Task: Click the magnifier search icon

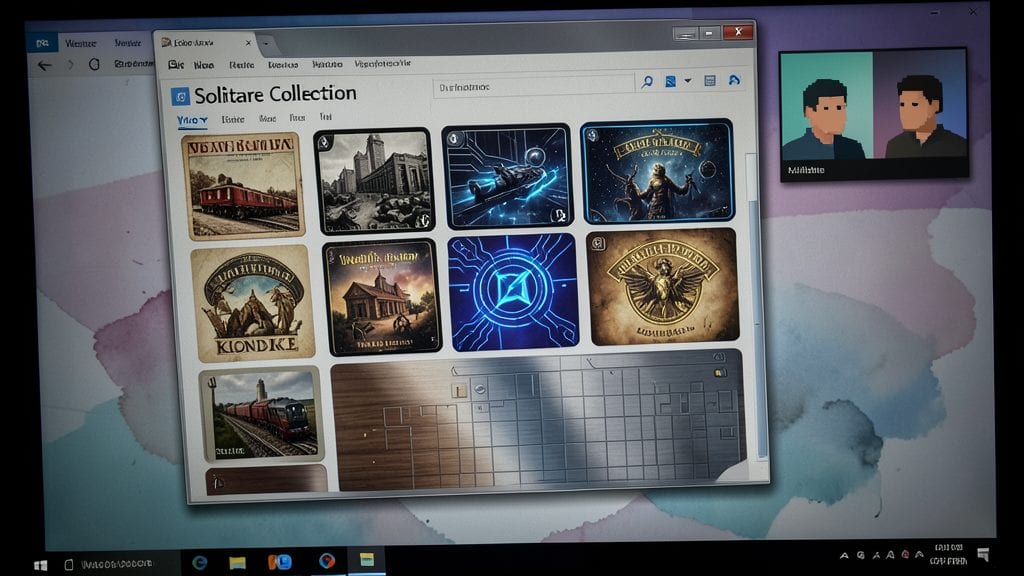Action: tap(647, 82)
